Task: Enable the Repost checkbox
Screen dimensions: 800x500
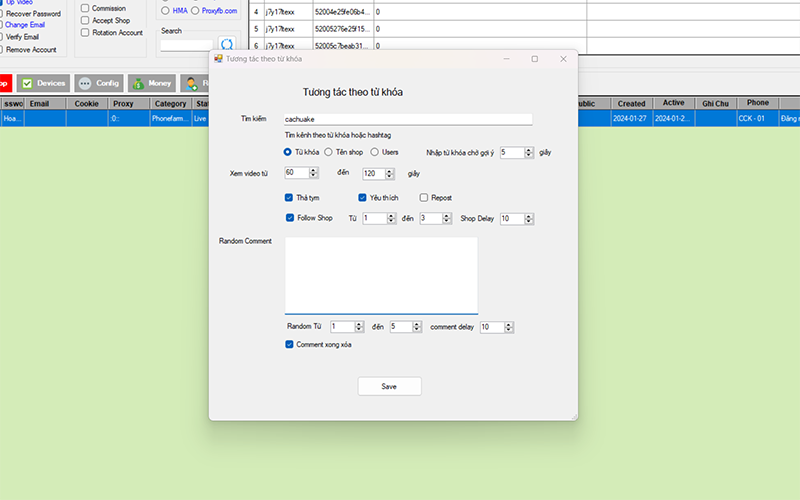Action: (x=423, y=197)
